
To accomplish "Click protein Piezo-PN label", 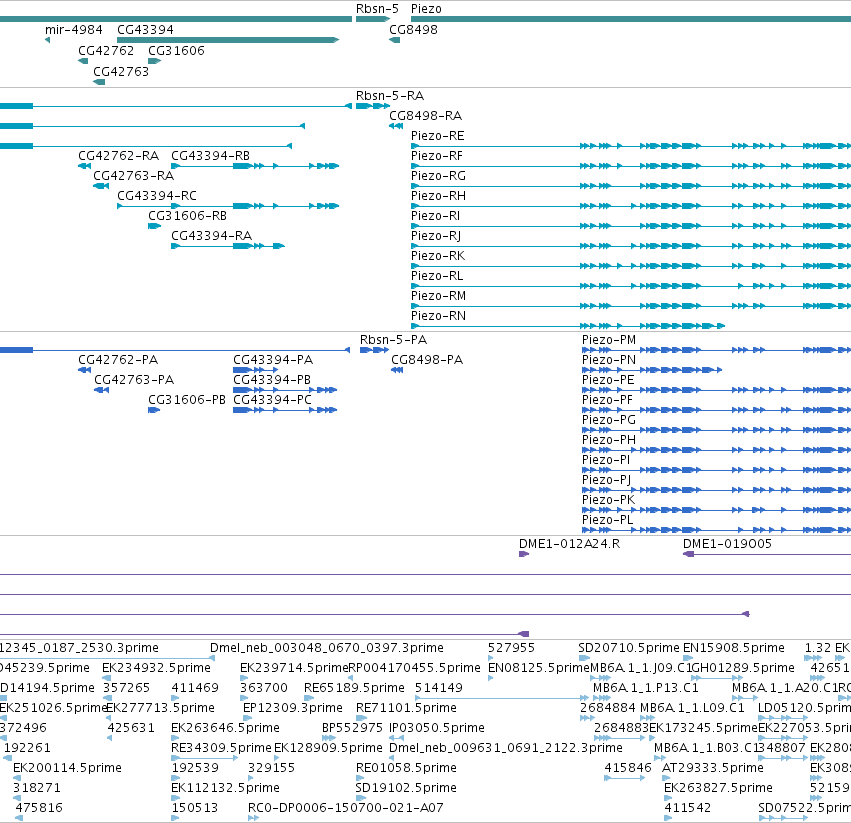I will coord(609,360).
